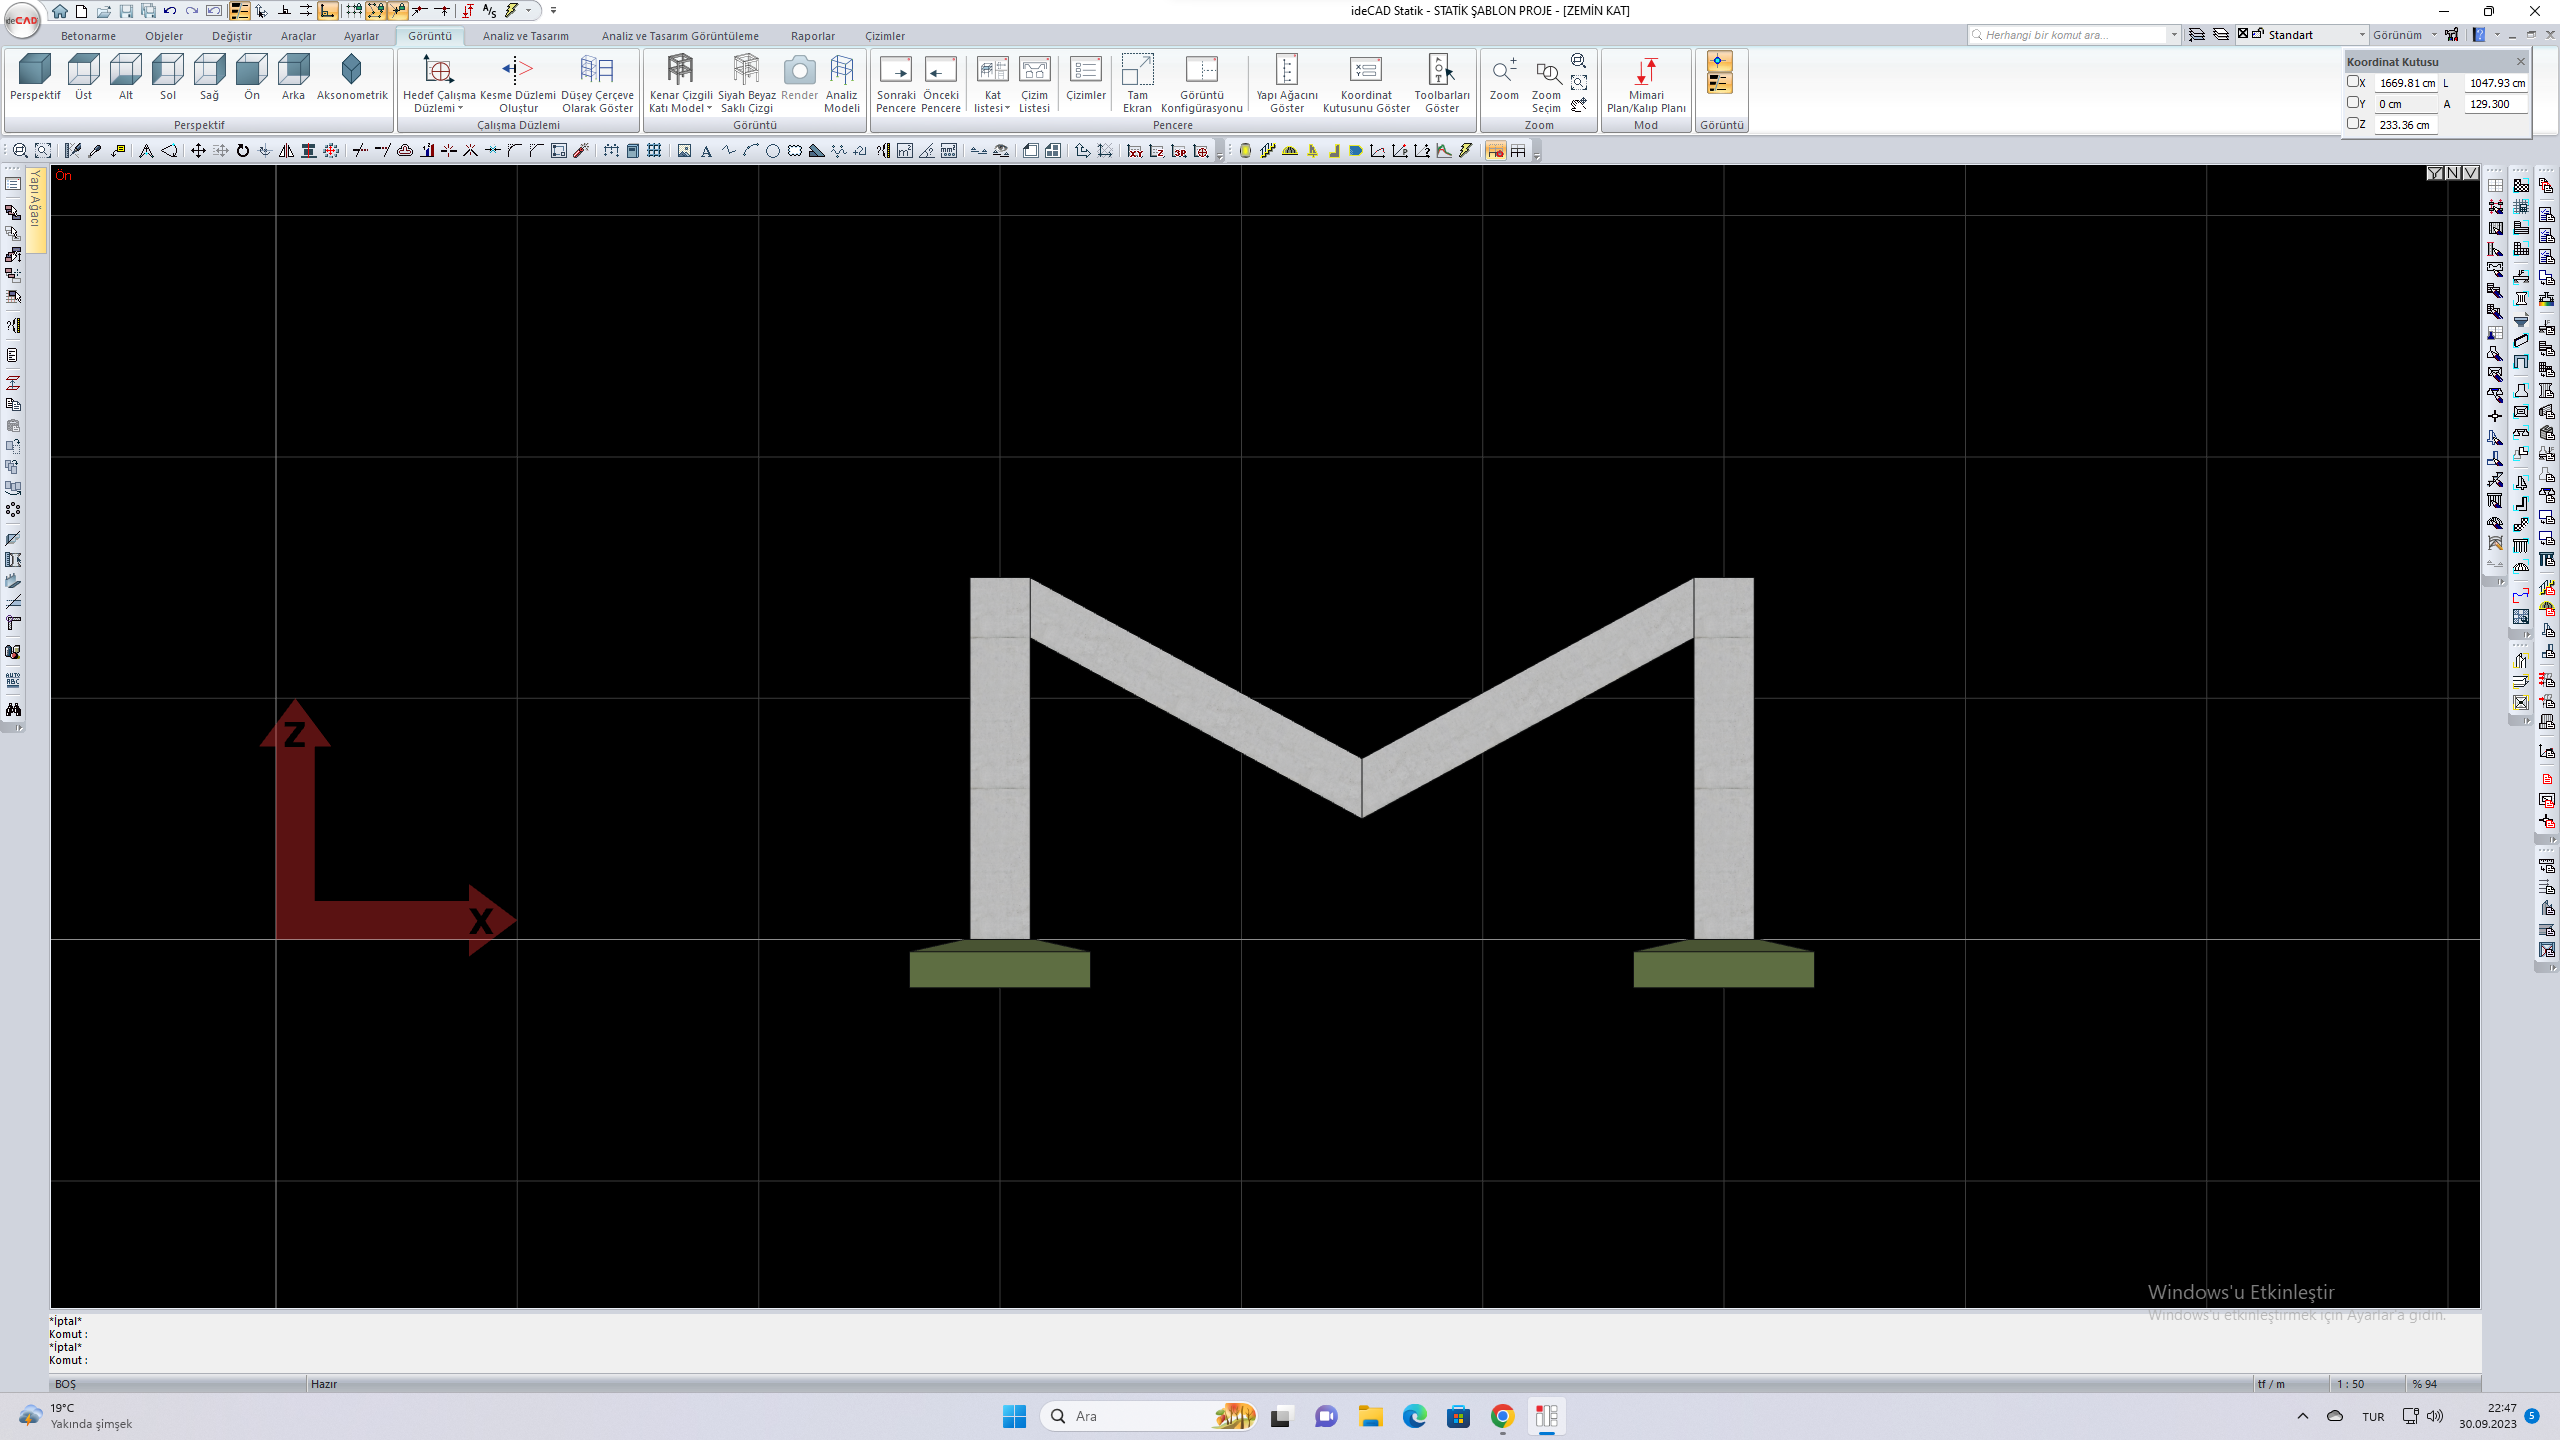Viewport: 2560px width, 1440px height.
Task: Click the Home icon in quick access
Action: 60,11
